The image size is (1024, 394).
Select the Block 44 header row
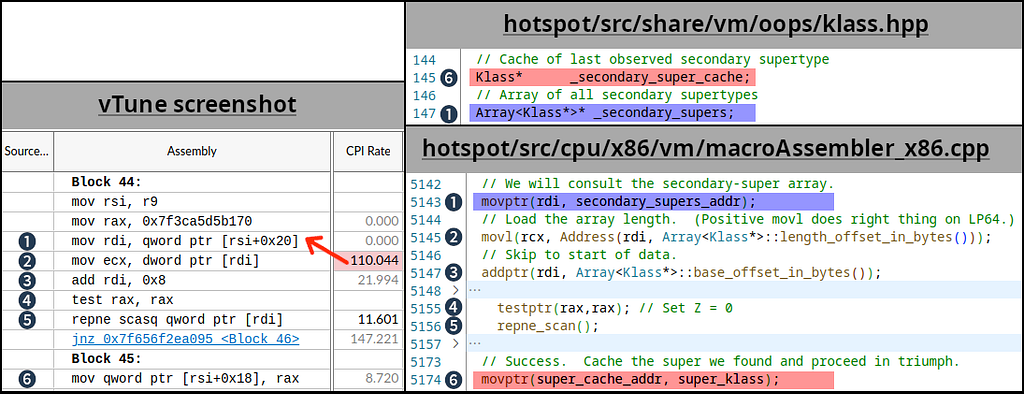click(x=202, y=182)
